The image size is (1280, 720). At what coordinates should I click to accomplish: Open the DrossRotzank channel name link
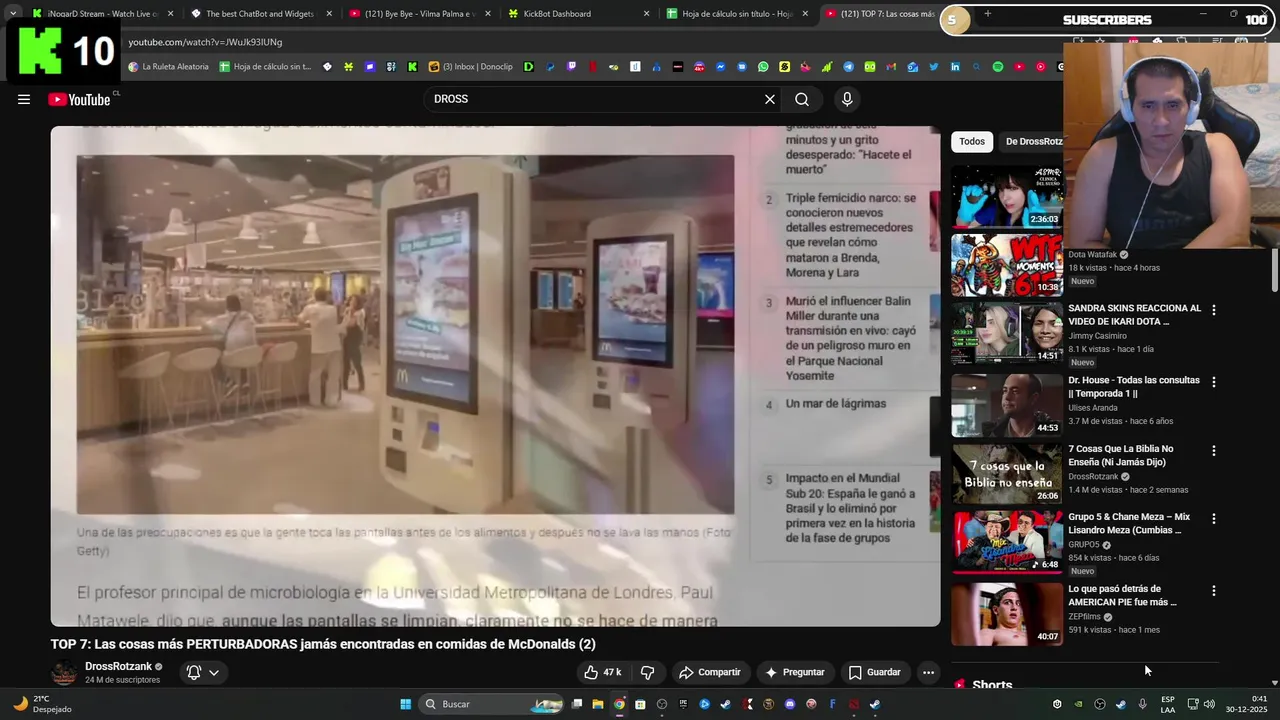tap(118, 666)
